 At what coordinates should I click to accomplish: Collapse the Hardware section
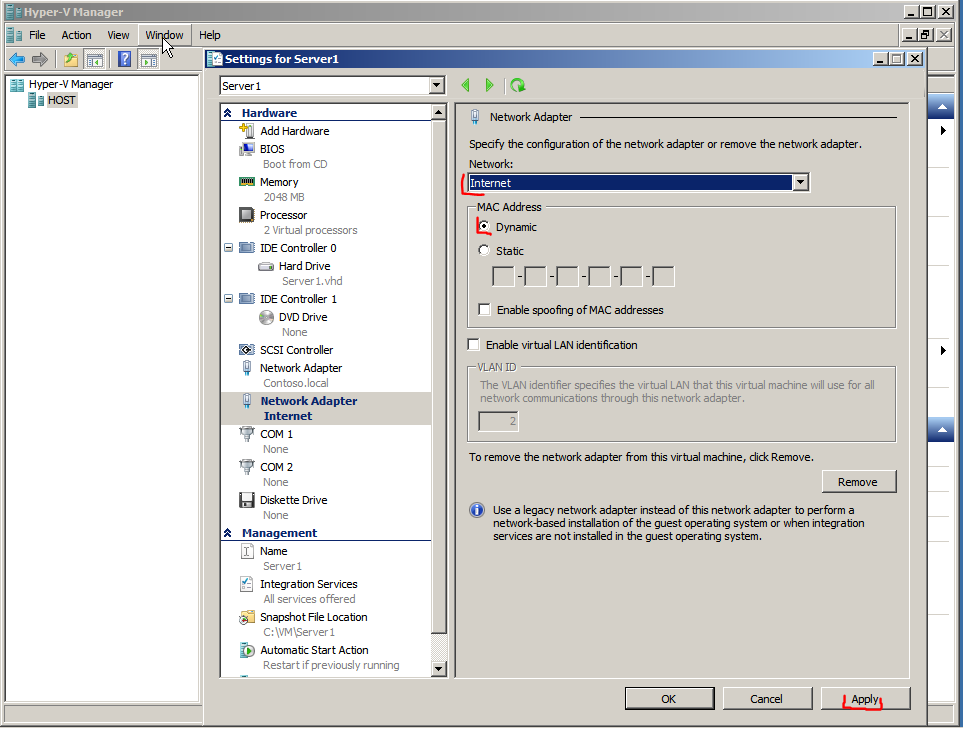coord(228,113)
